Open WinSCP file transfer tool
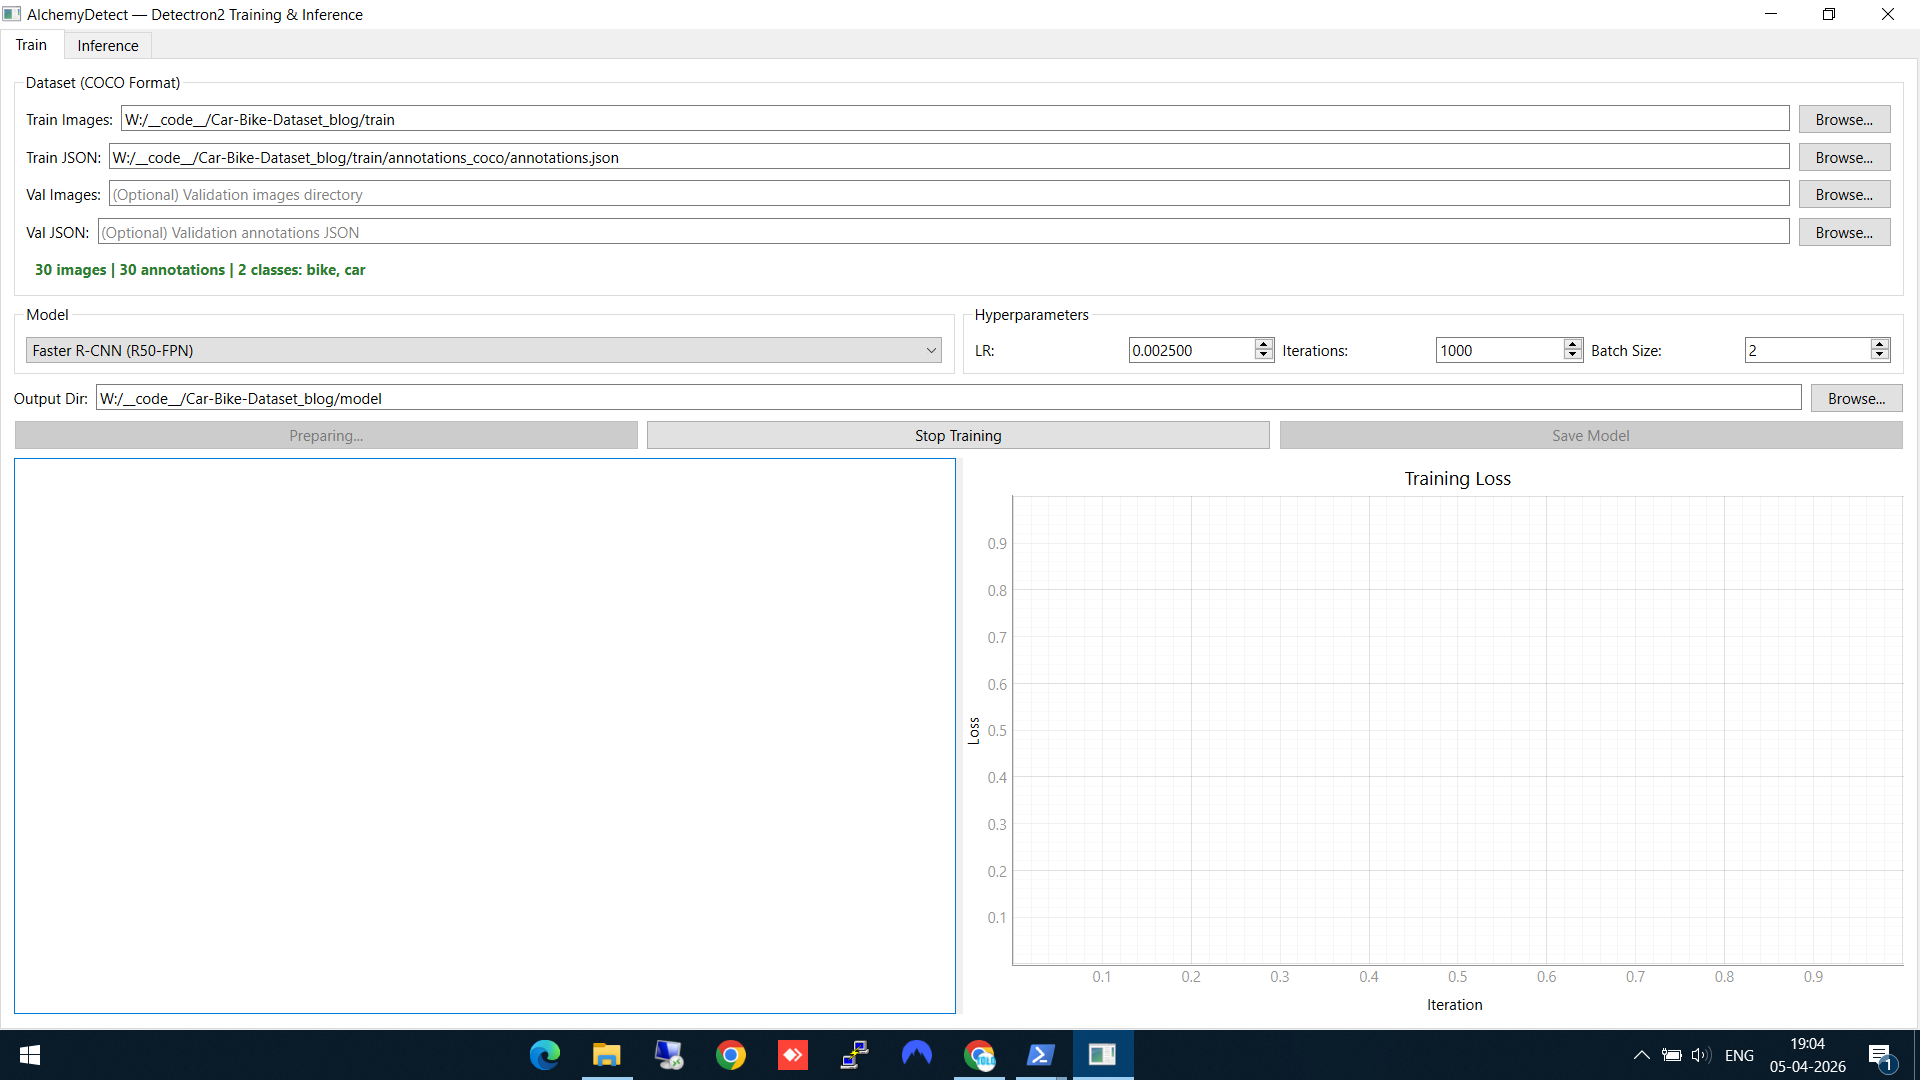Image resolution: width=1920 pixels, height=1080 pixels. click(x=855, y=1055)
